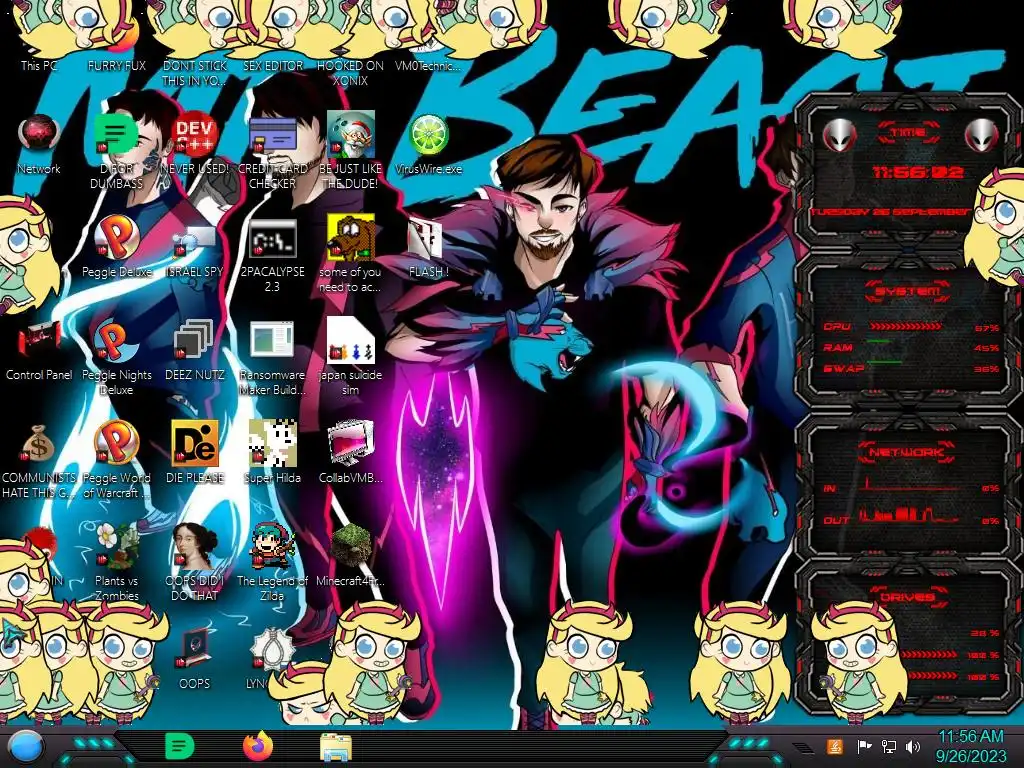Select the SEX EDITOR icon label
1024x768 pixels.
click(273, 66)
